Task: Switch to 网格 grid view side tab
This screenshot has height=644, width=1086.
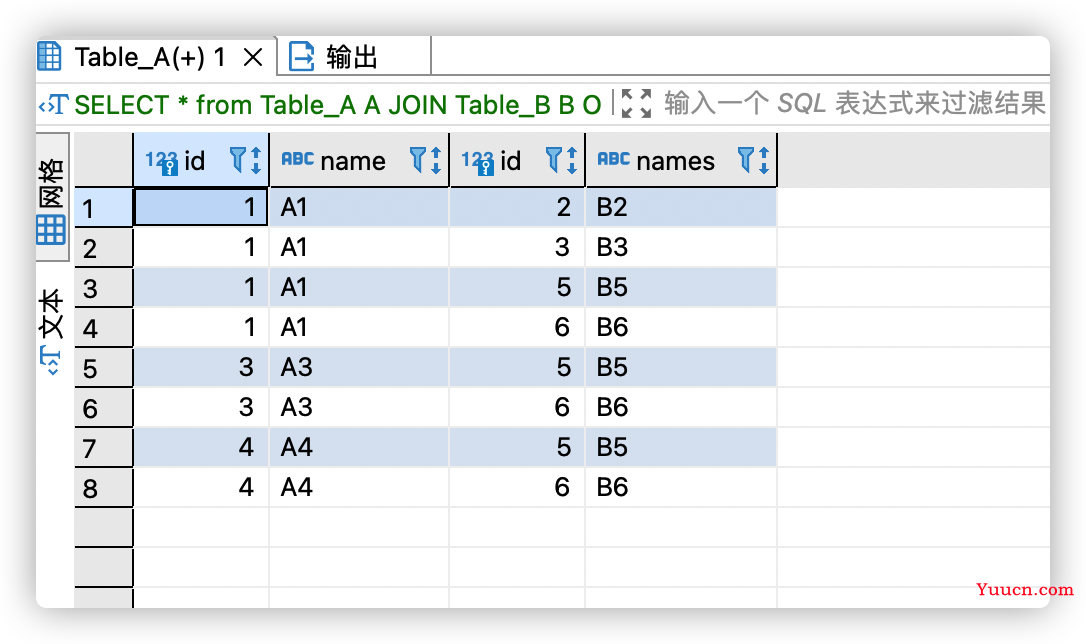Action: coord(52,197)
